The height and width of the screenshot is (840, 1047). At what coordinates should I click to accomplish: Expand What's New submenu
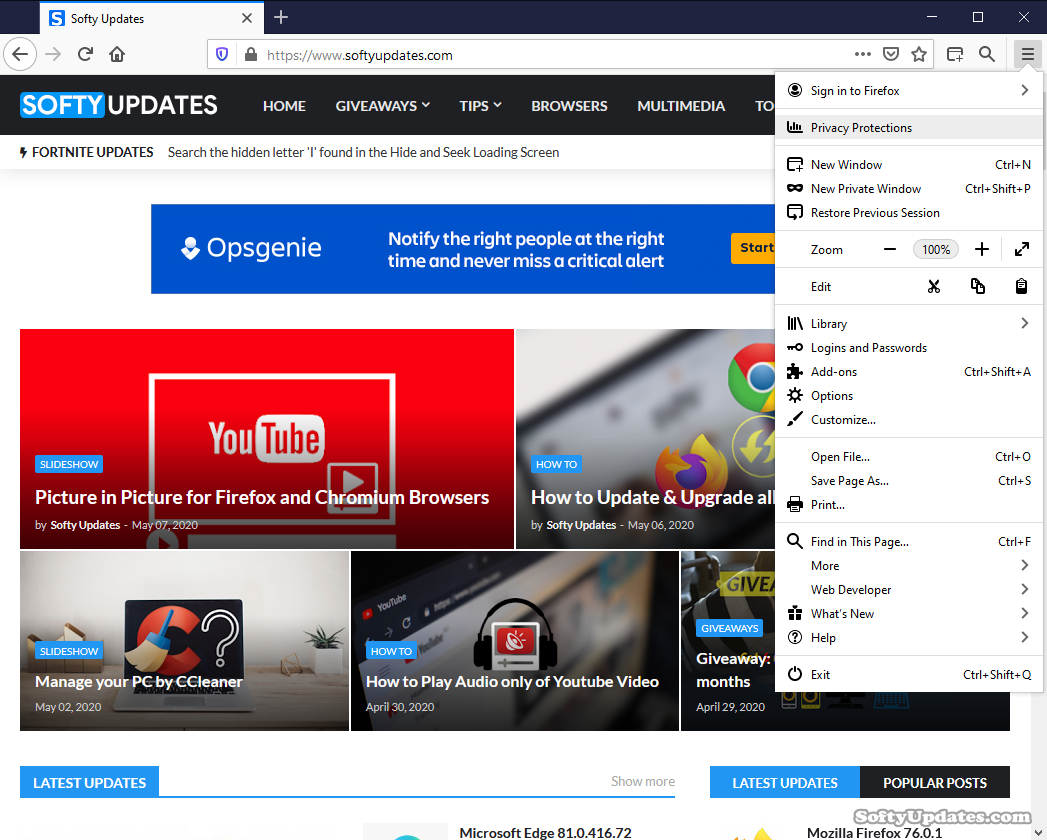pos(909,614)
